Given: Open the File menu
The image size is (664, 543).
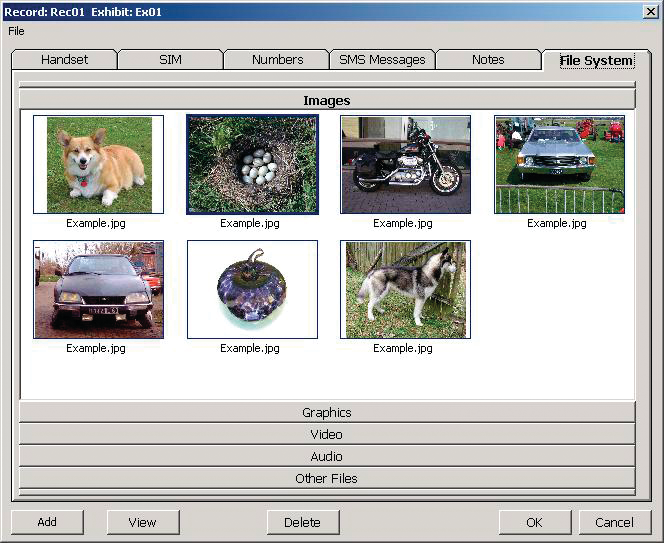Looking at the screenshot, I should (x=16, y=31).
